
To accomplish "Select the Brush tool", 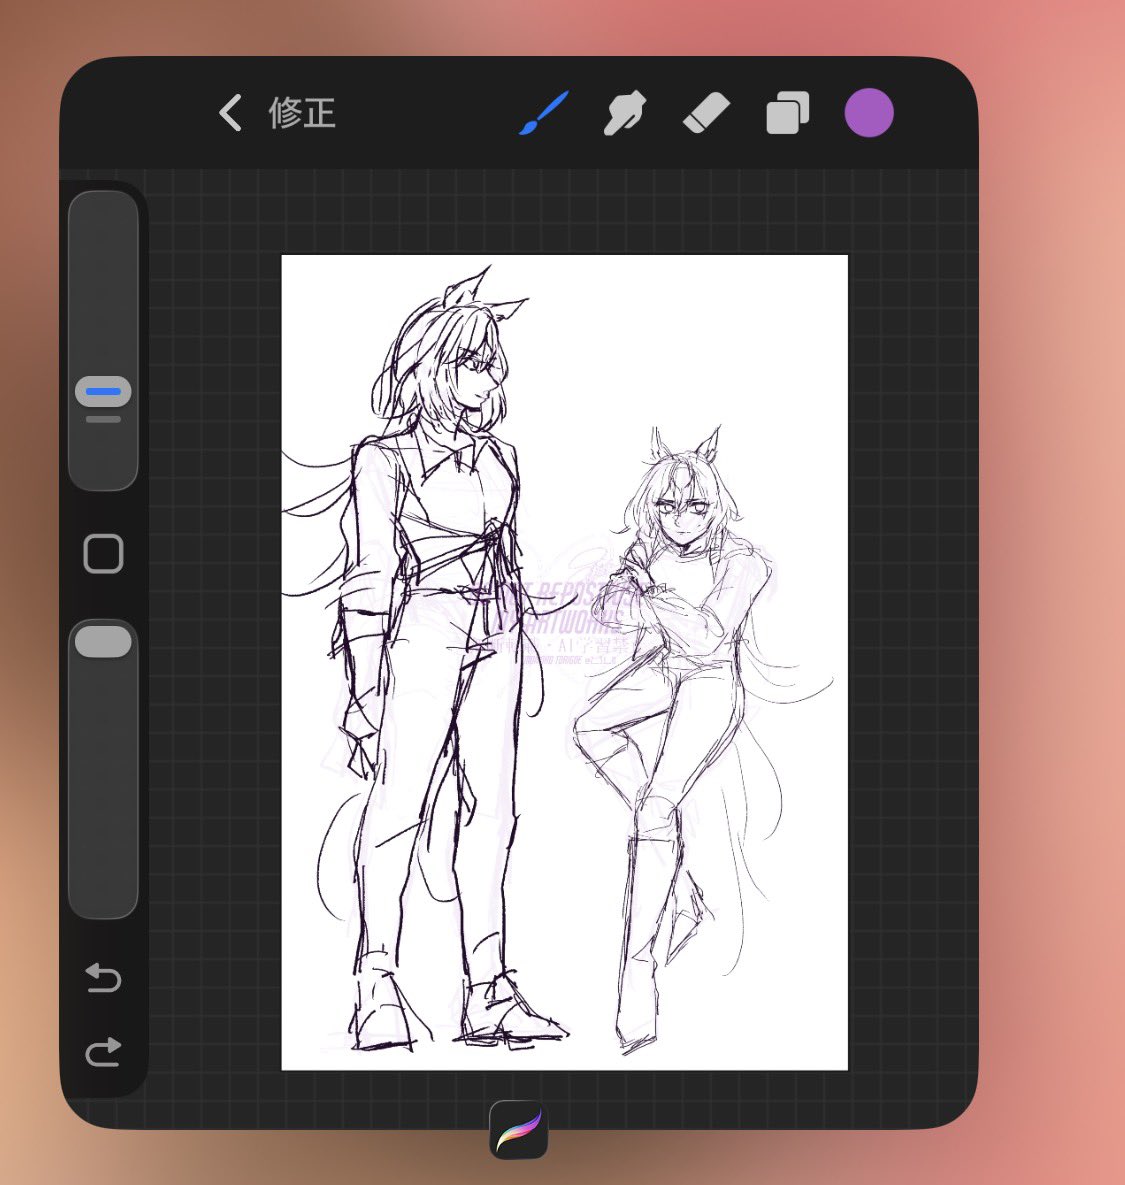I will pos(544,113).
